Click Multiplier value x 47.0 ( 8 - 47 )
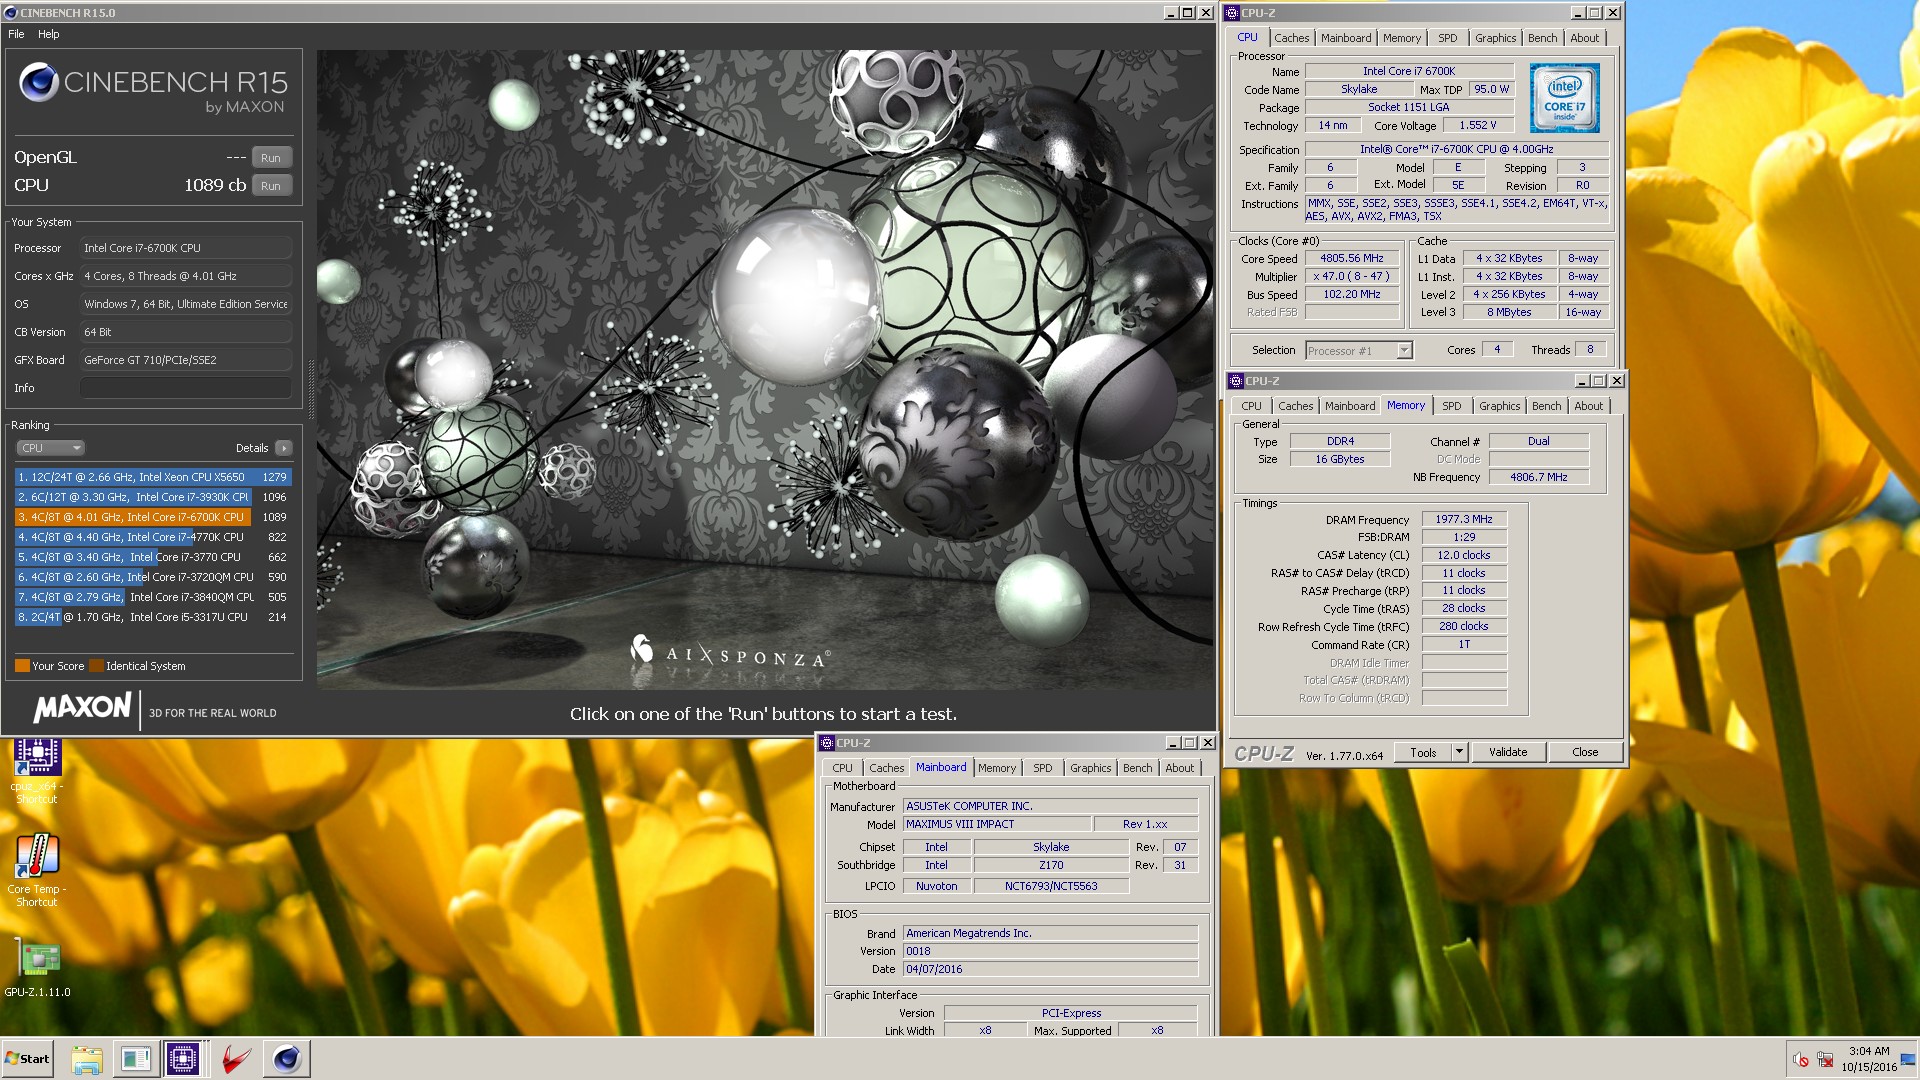The image size is (1920, 1080). point(1352,276)
